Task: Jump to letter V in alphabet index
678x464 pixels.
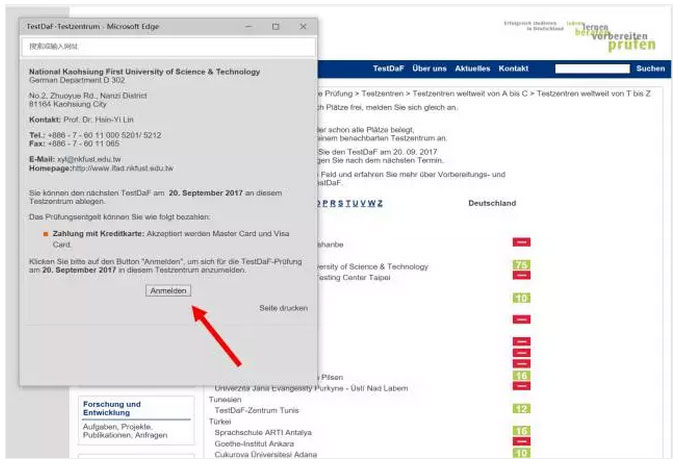Action: pos(363,203)
